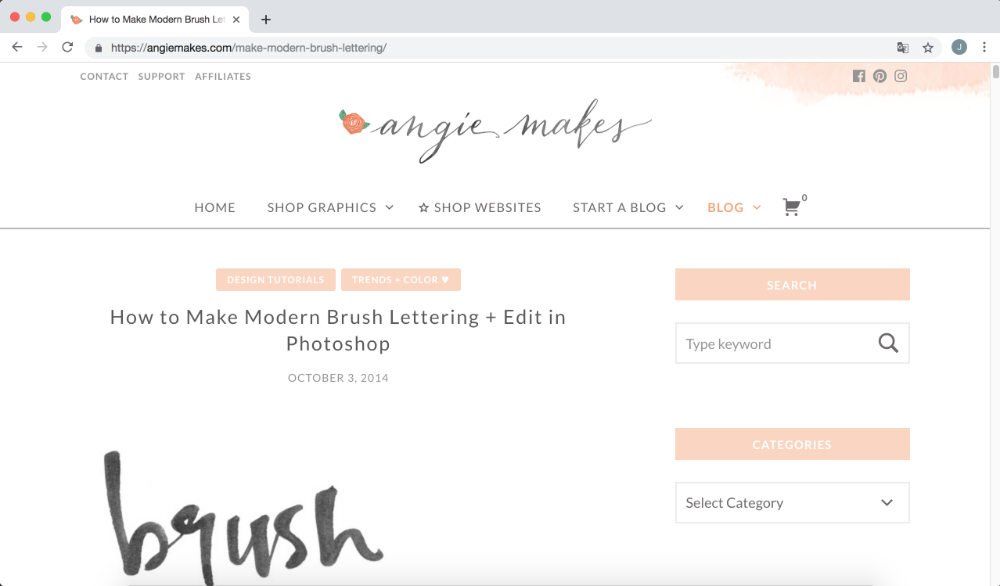This screenshot has width=1000, height=586.
Task: Open the Pinterest social icon
Action: pyautogui.click(x=879, y=76)
